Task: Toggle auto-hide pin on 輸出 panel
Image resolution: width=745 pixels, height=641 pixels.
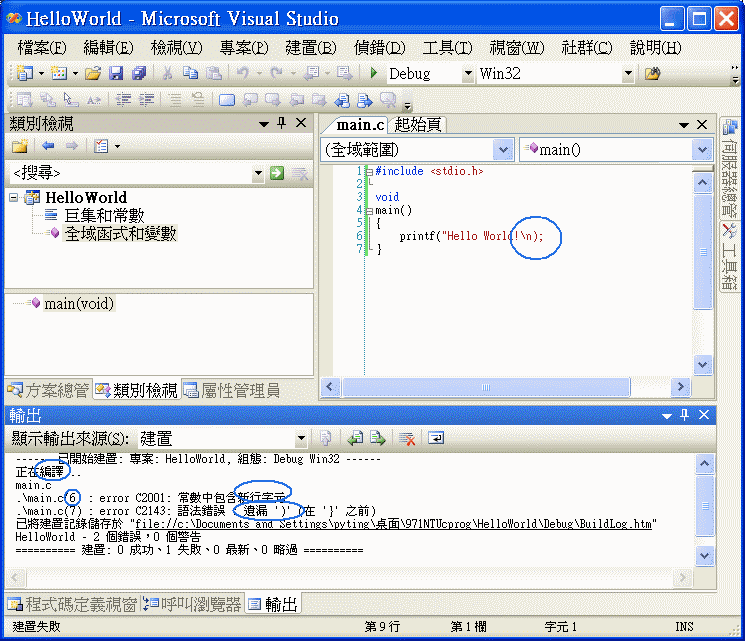Action: (685, 415)
